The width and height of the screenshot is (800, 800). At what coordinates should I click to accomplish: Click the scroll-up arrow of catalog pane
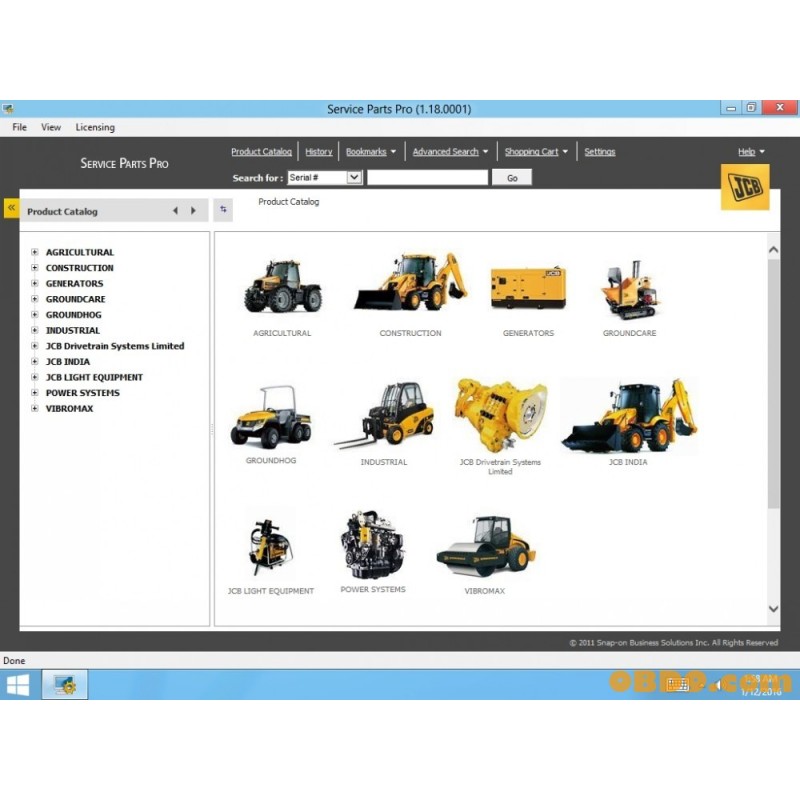(x=773, y=249)
